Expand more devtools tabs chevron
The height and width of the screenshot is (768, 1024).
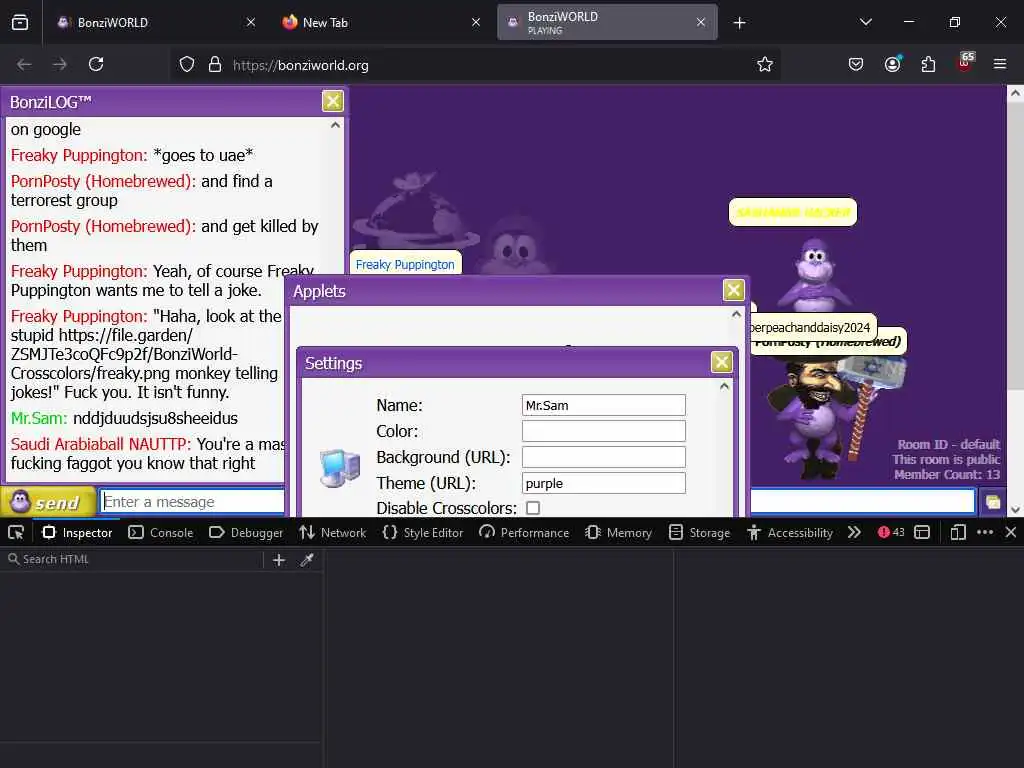point(854,532)
